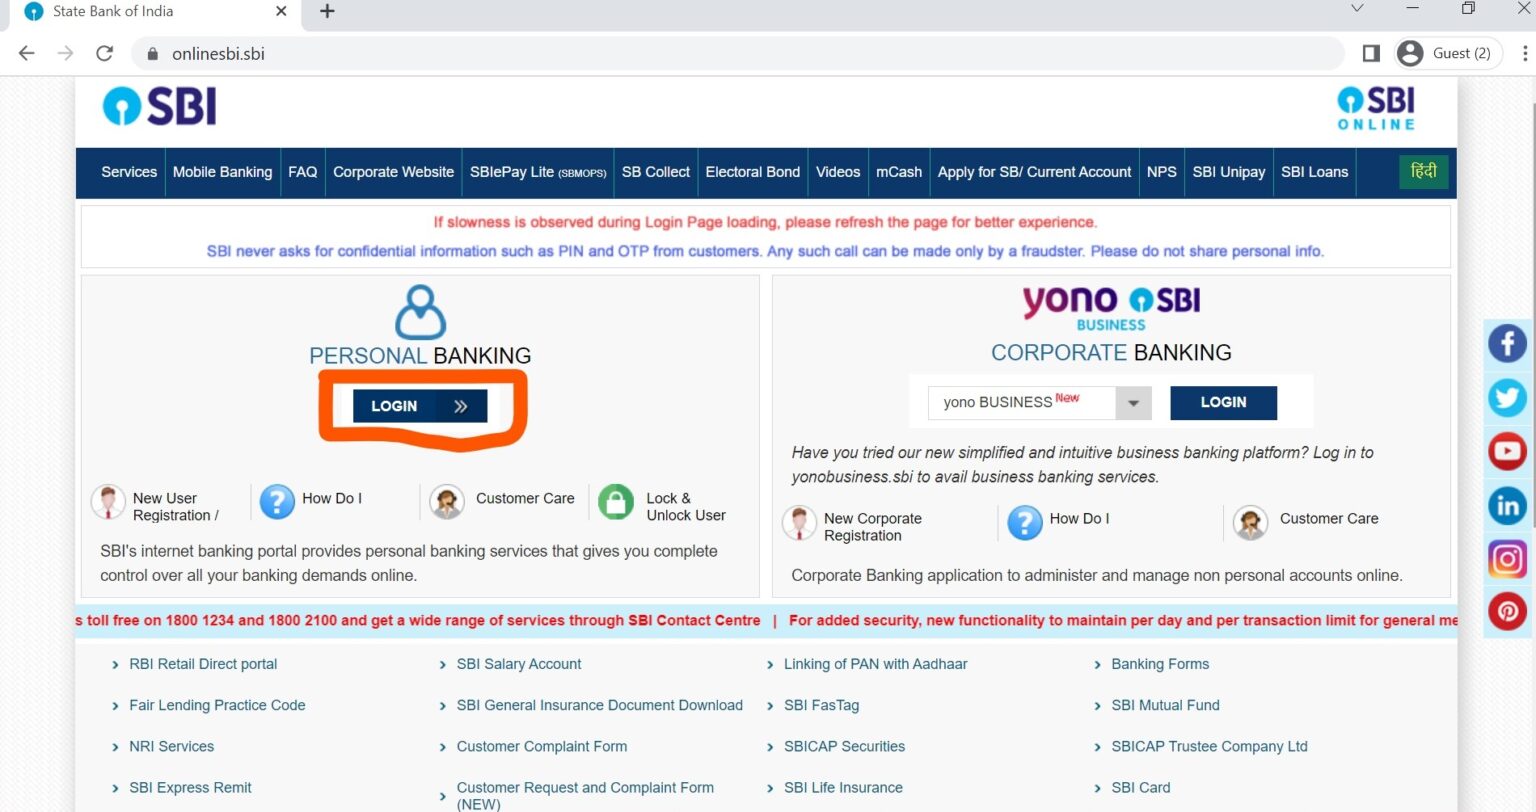Open the mCash menu item
The height and width of the screenshot is (812, 1536).
click(899, 172)
